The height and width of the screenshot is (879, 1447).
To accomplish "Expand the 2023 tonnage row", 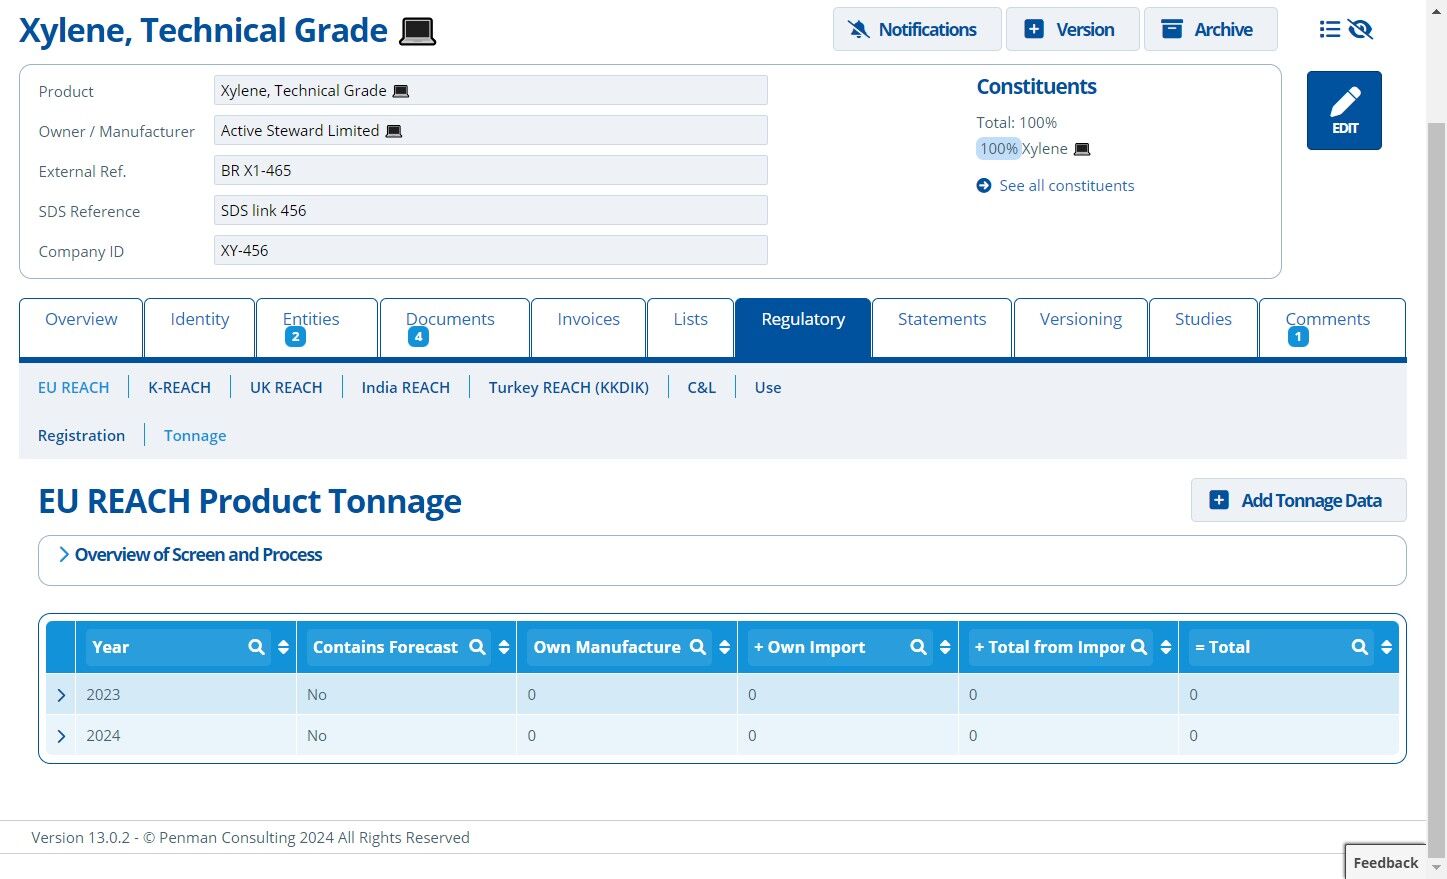I will tap(61, 695).
